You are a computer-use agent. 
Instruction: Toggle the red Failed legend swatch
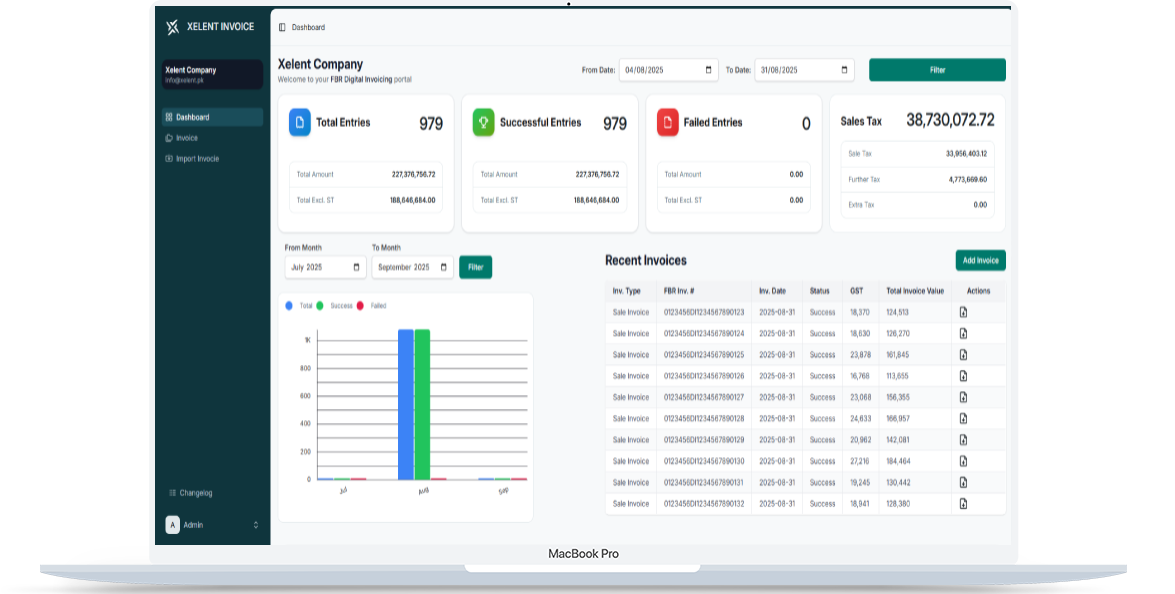[x=360, y=306]
